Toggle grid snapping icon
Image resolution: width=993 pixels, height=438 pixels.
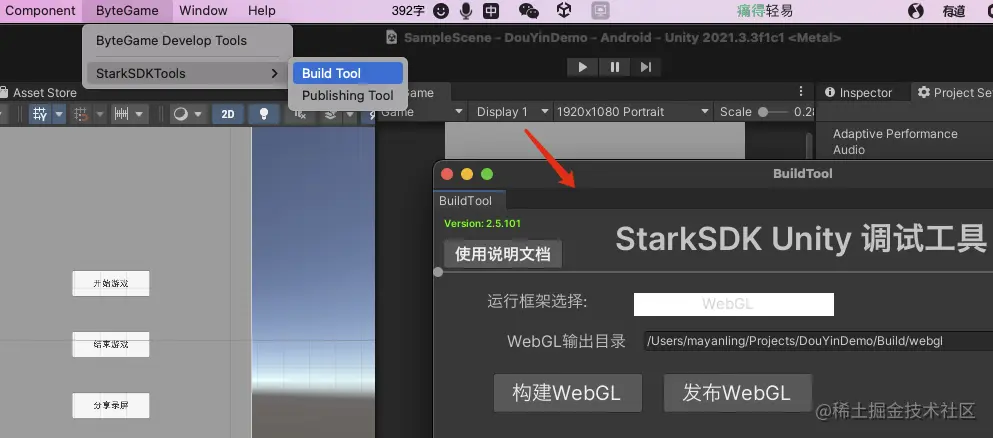80,114
